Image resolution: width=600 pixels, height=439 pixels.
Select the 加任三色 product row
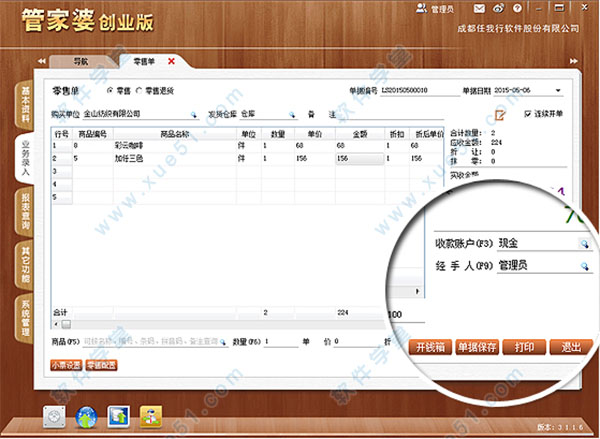[x=248, y=159]
